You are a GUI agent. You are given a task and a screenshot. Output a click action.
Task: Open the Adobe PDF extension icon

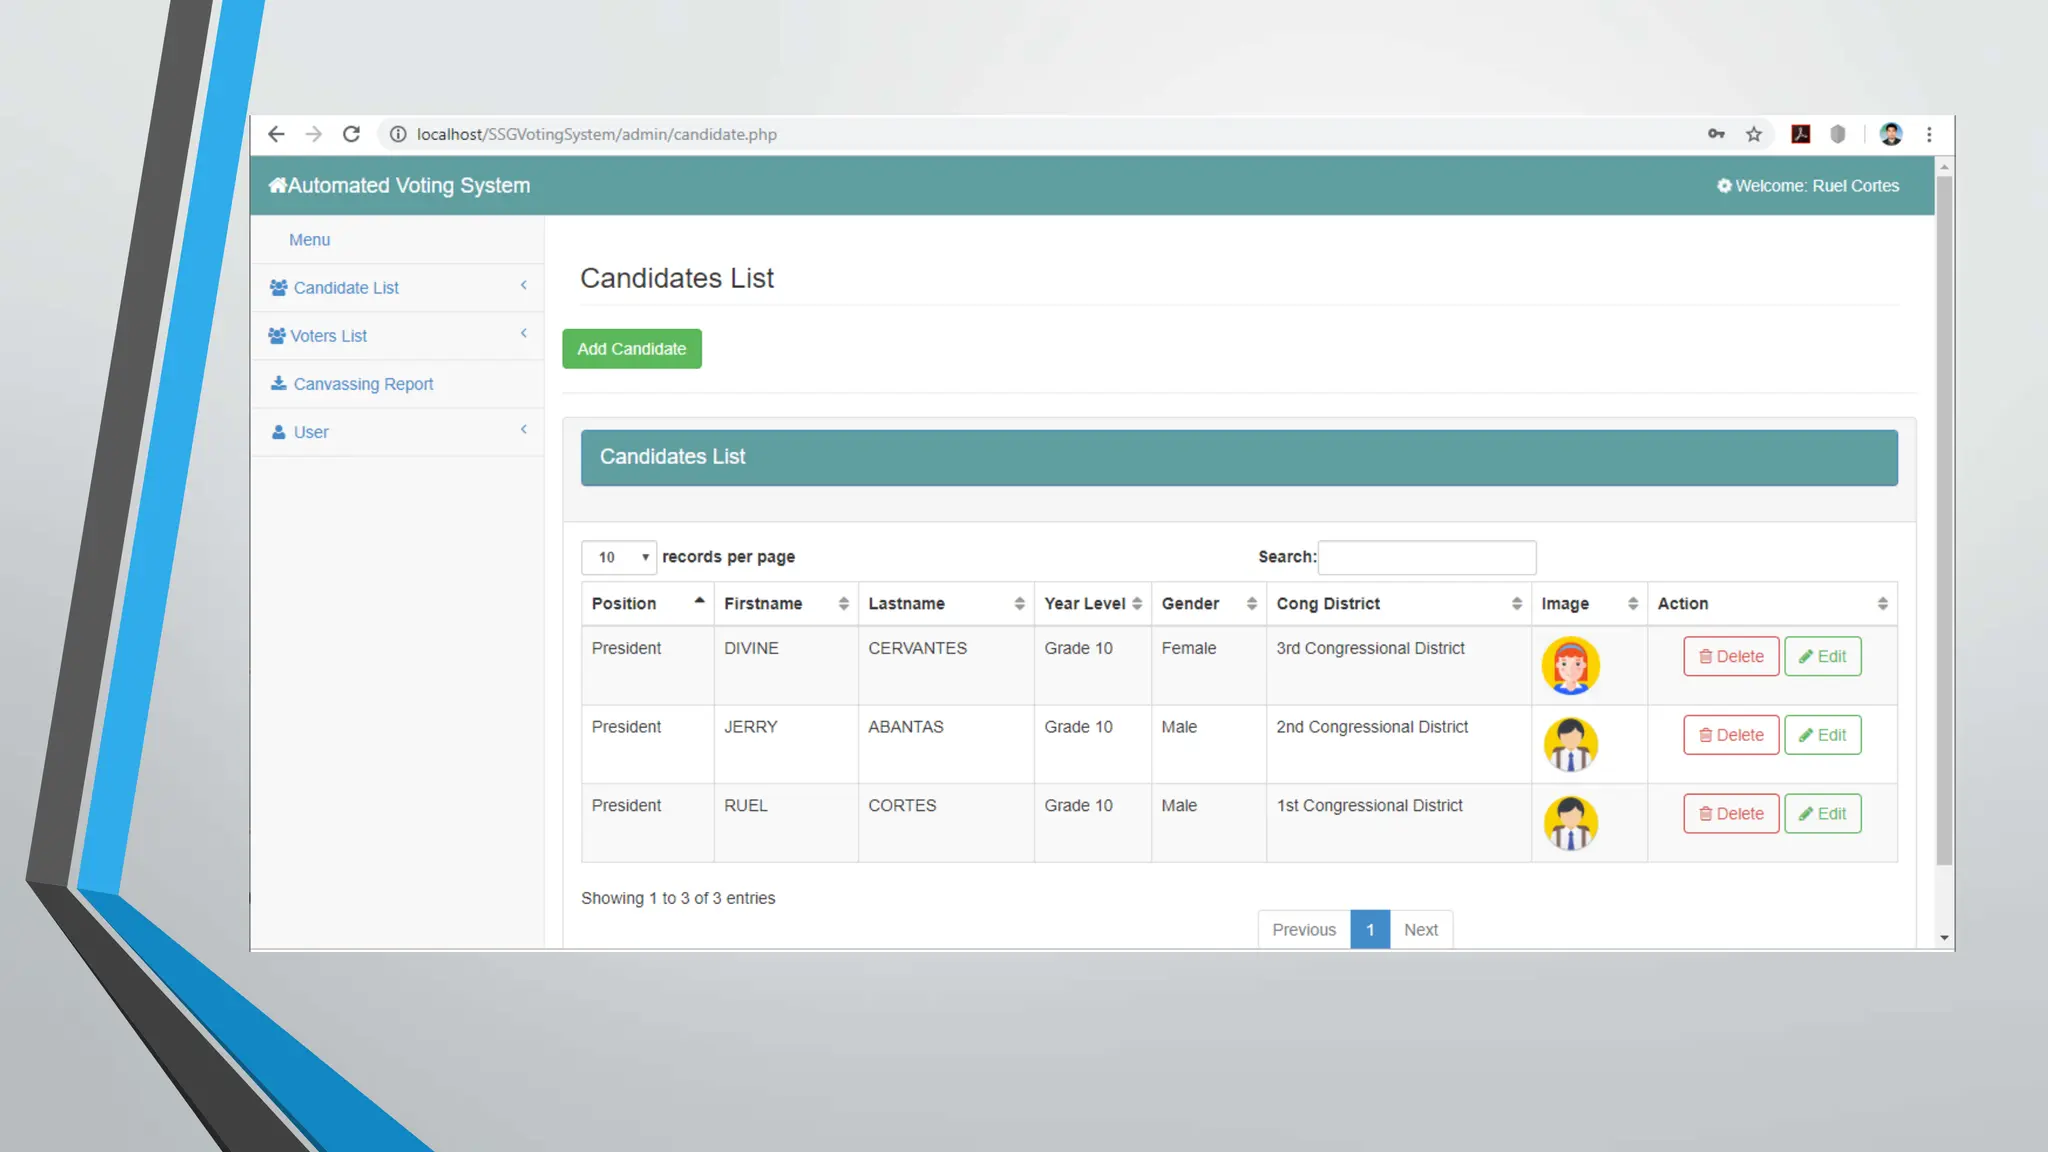click(1800, 134)
